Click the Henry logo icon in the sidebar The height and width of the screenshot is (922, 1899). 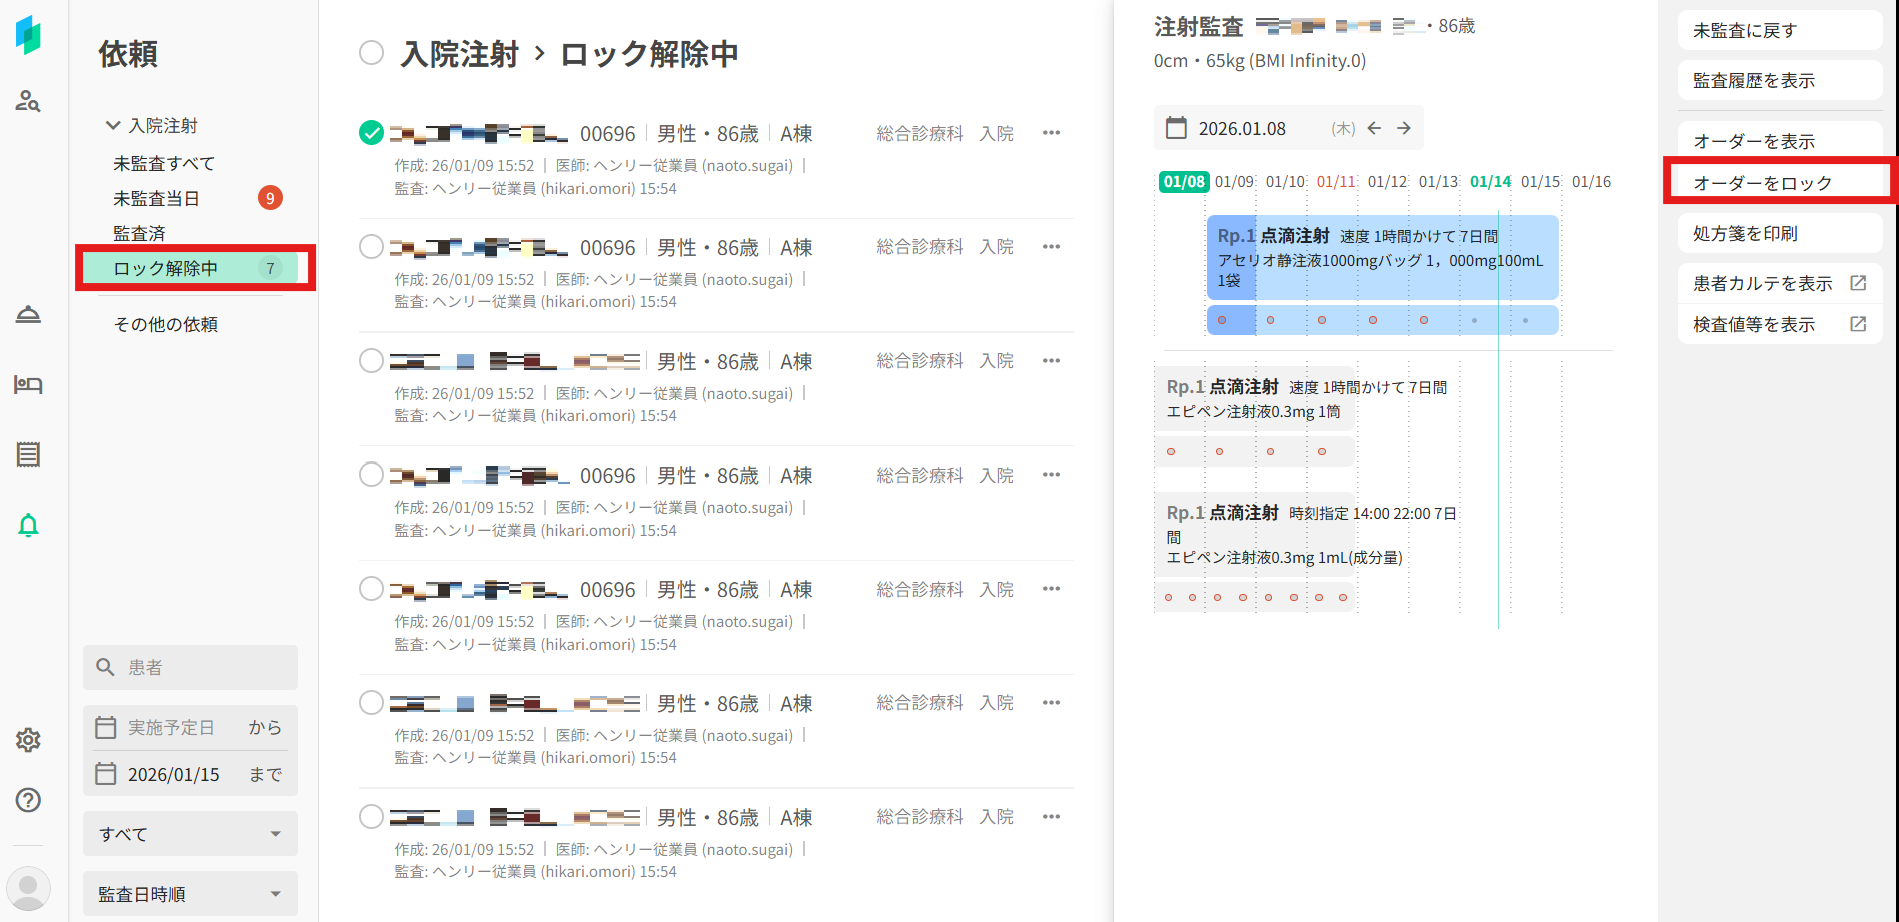pos(28,35)
